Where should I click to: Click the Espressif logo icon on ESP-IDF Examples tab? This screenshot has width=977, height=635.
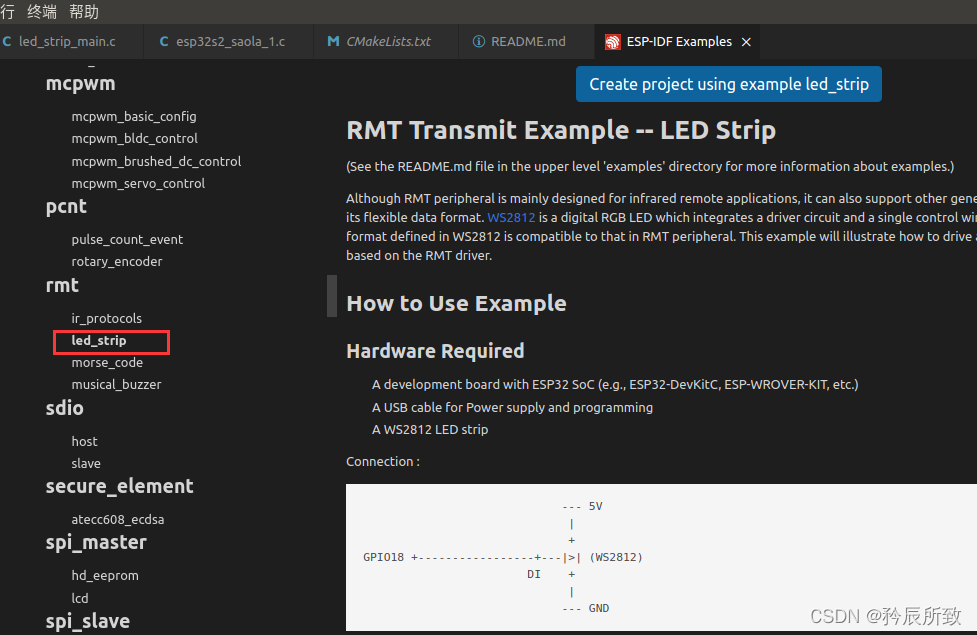tap(613, 42)
